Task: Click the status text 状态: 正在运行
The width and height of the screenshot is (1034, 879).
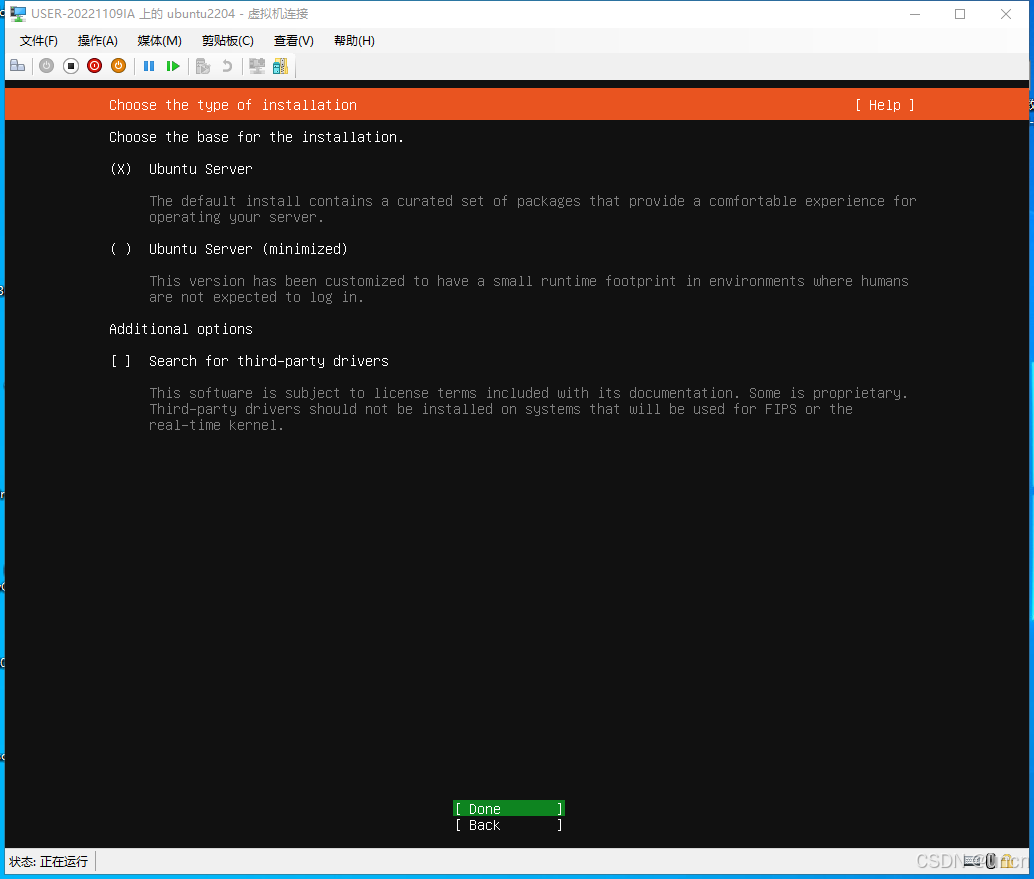Action: [49, 862]
